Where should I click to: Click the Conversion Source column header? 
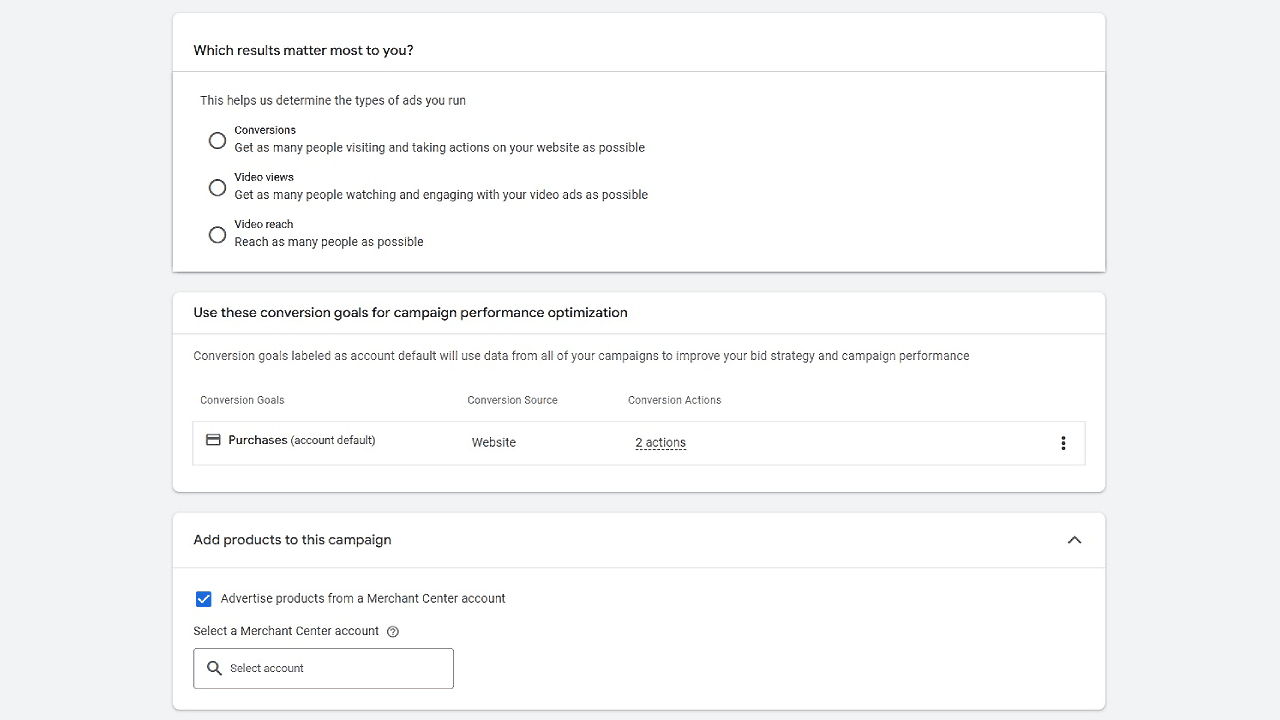tap(512, 400)
